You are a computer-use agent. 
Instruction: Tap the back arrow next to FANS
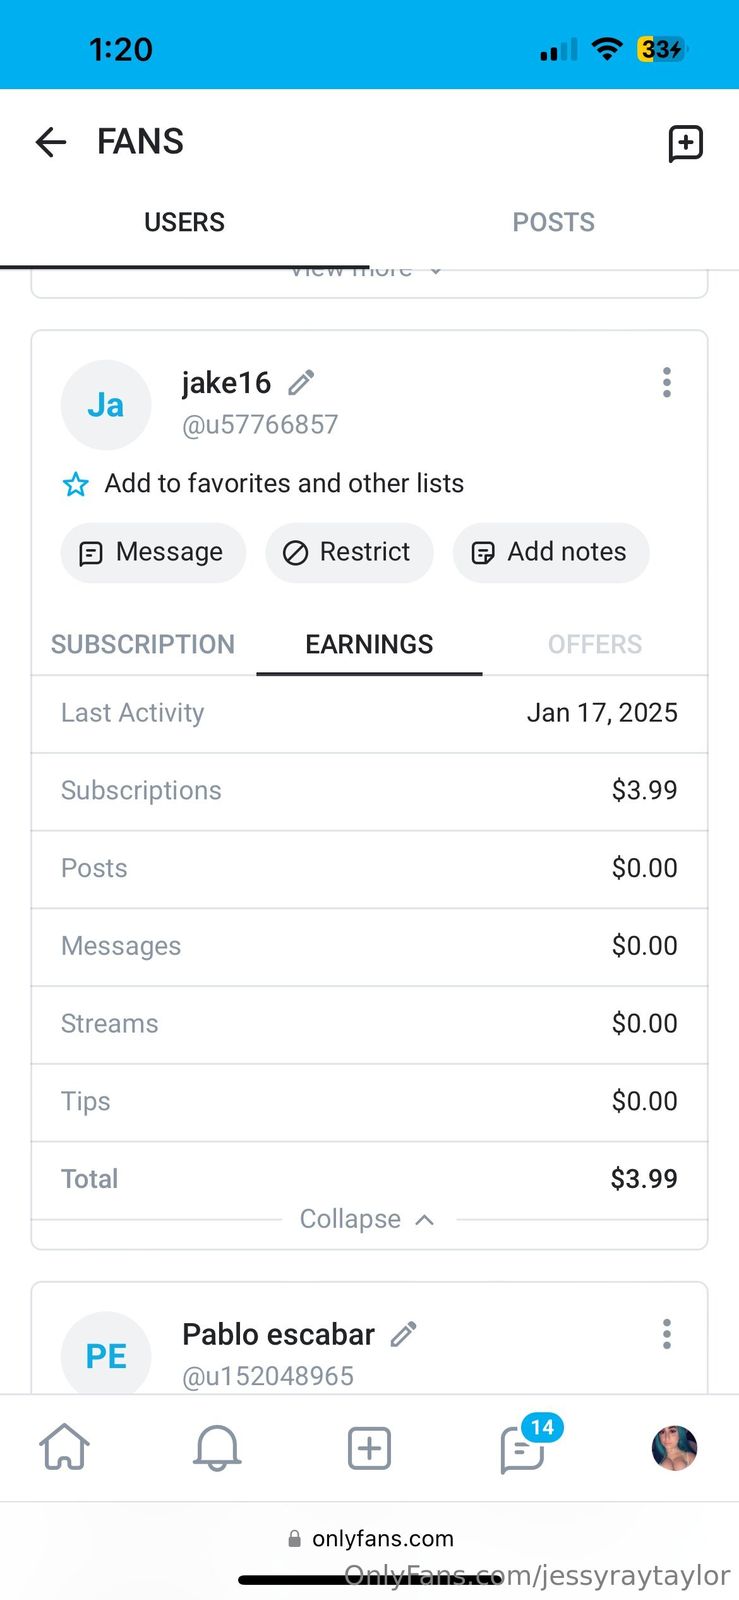(50, 142)
